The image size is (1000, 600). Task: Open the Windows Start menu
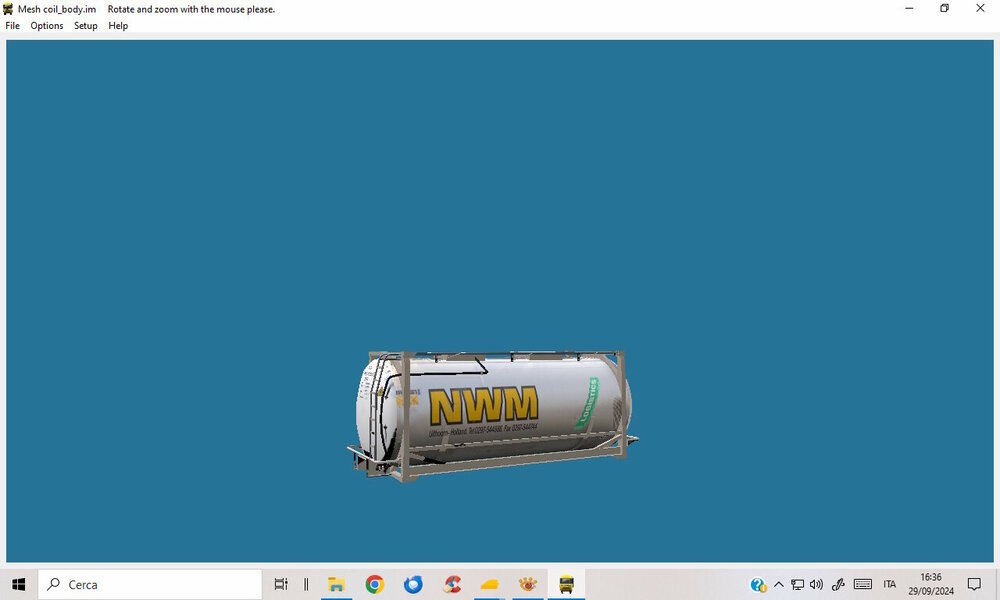tap(18, 584)
